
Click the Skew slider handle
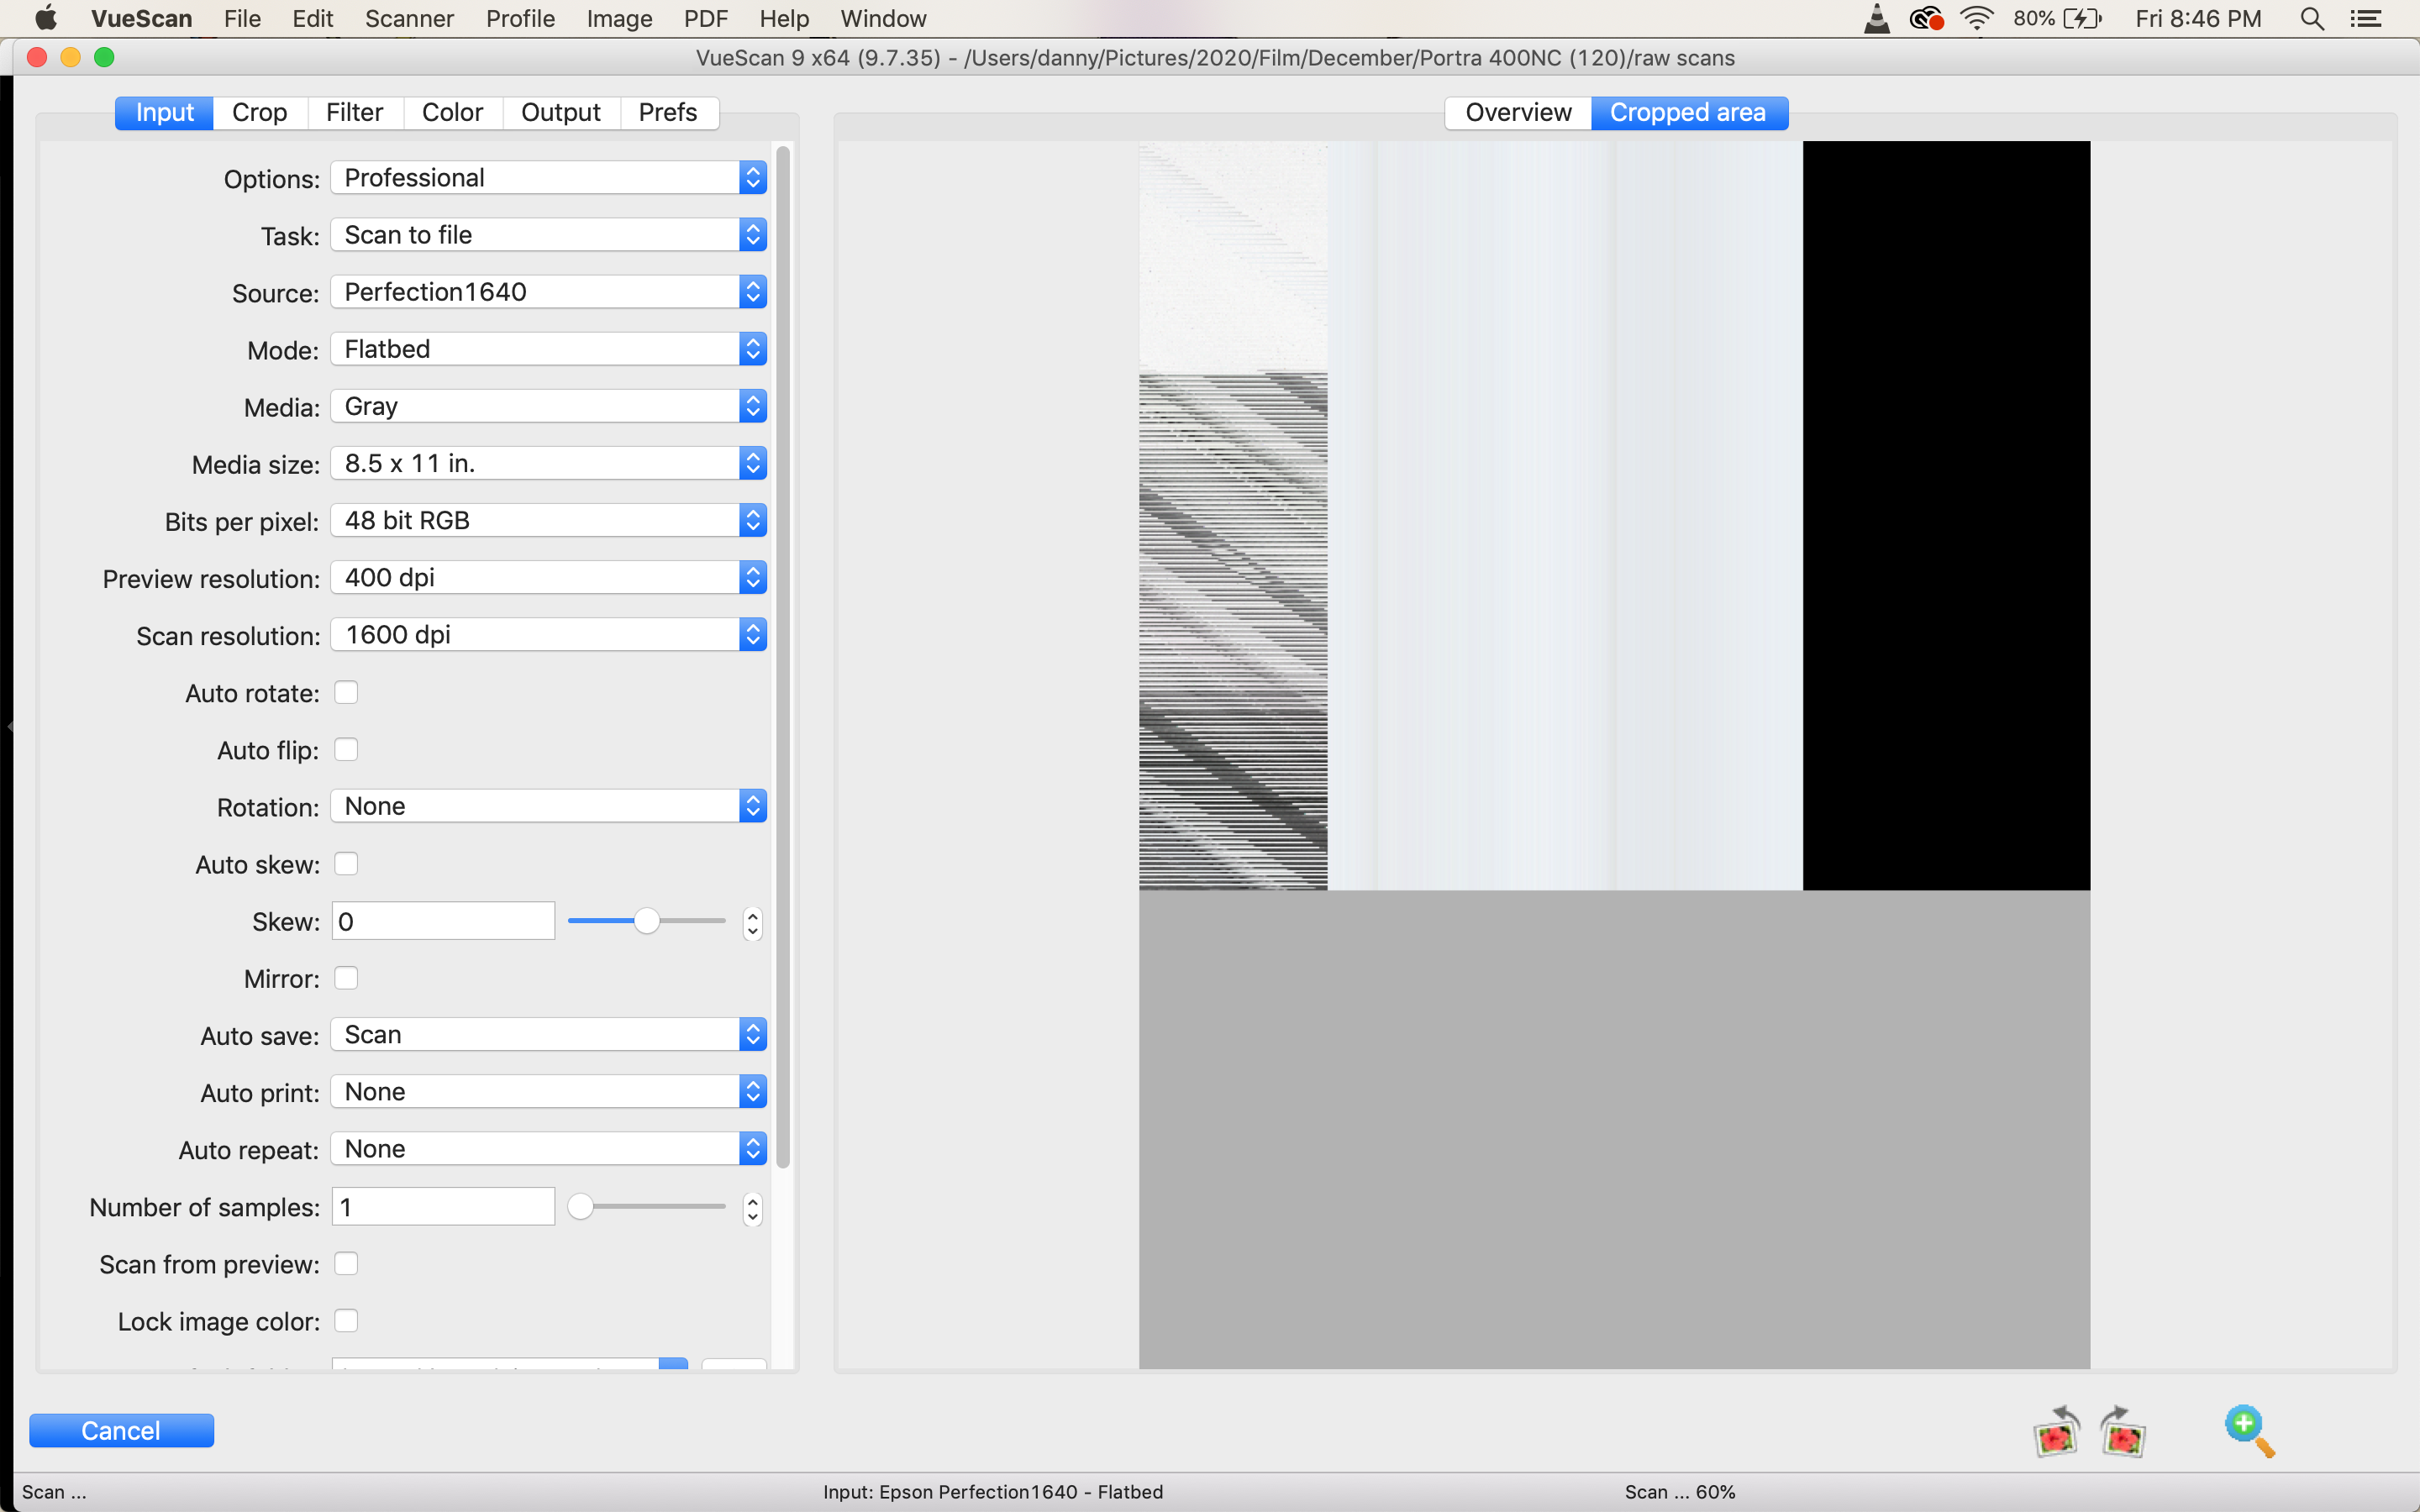647,921
